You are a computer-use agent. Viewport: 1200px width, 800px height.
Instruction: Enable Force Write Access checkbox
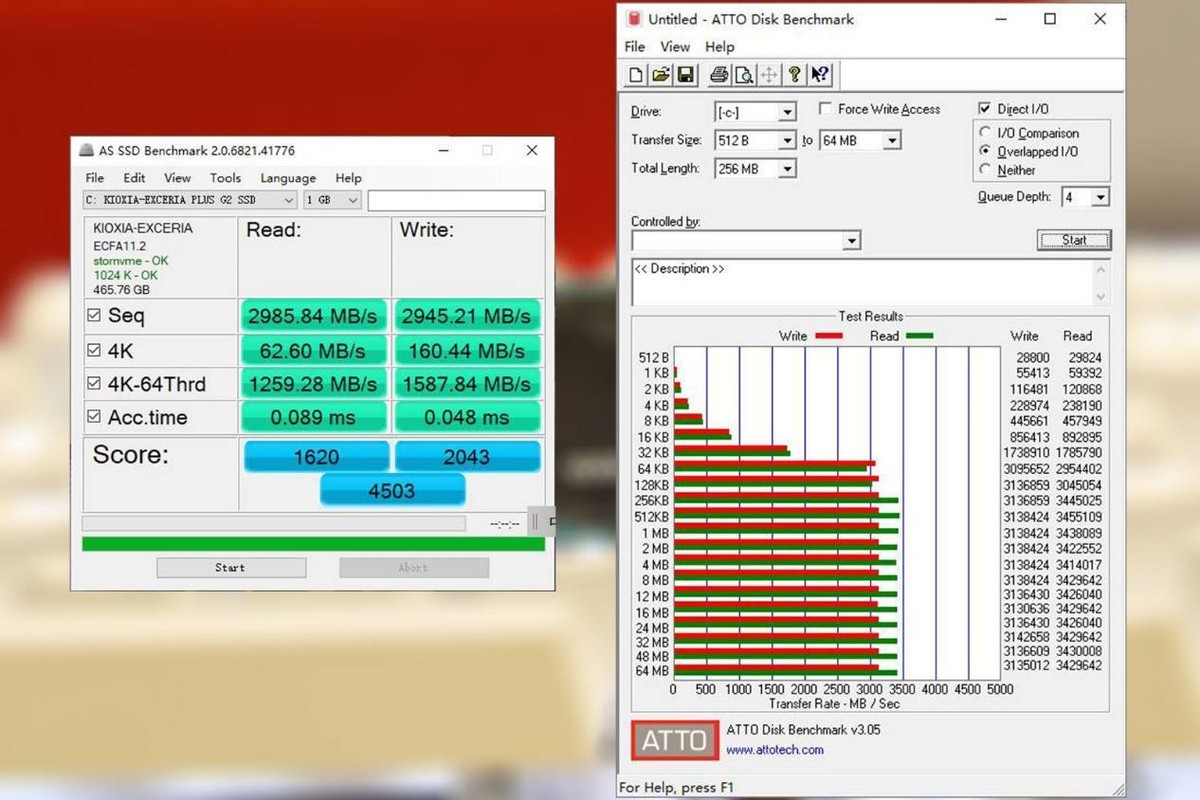click(826, 108)
